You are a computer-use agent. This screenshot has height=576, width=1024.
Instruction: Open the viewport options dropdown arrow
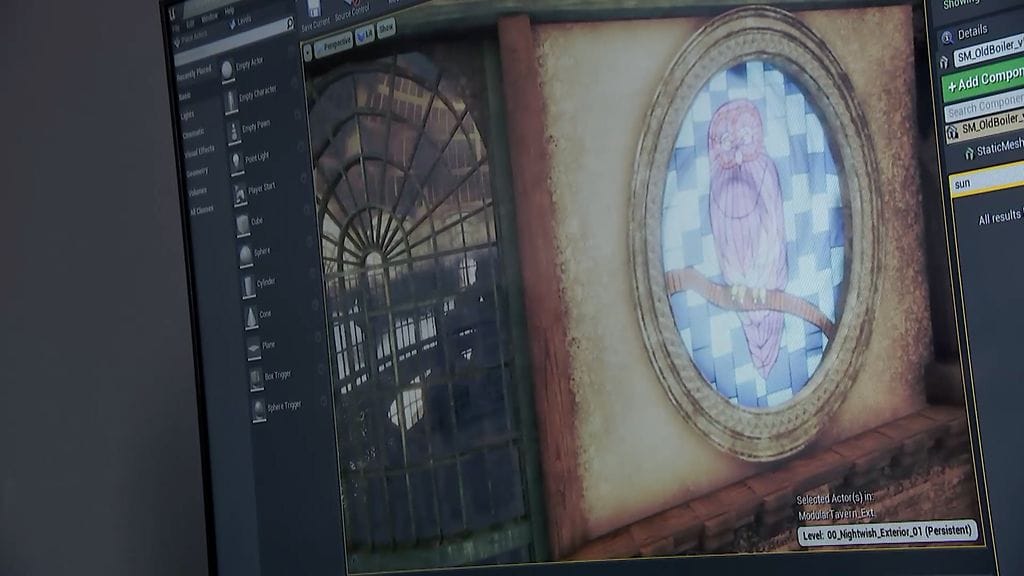(x=308, y=52)
